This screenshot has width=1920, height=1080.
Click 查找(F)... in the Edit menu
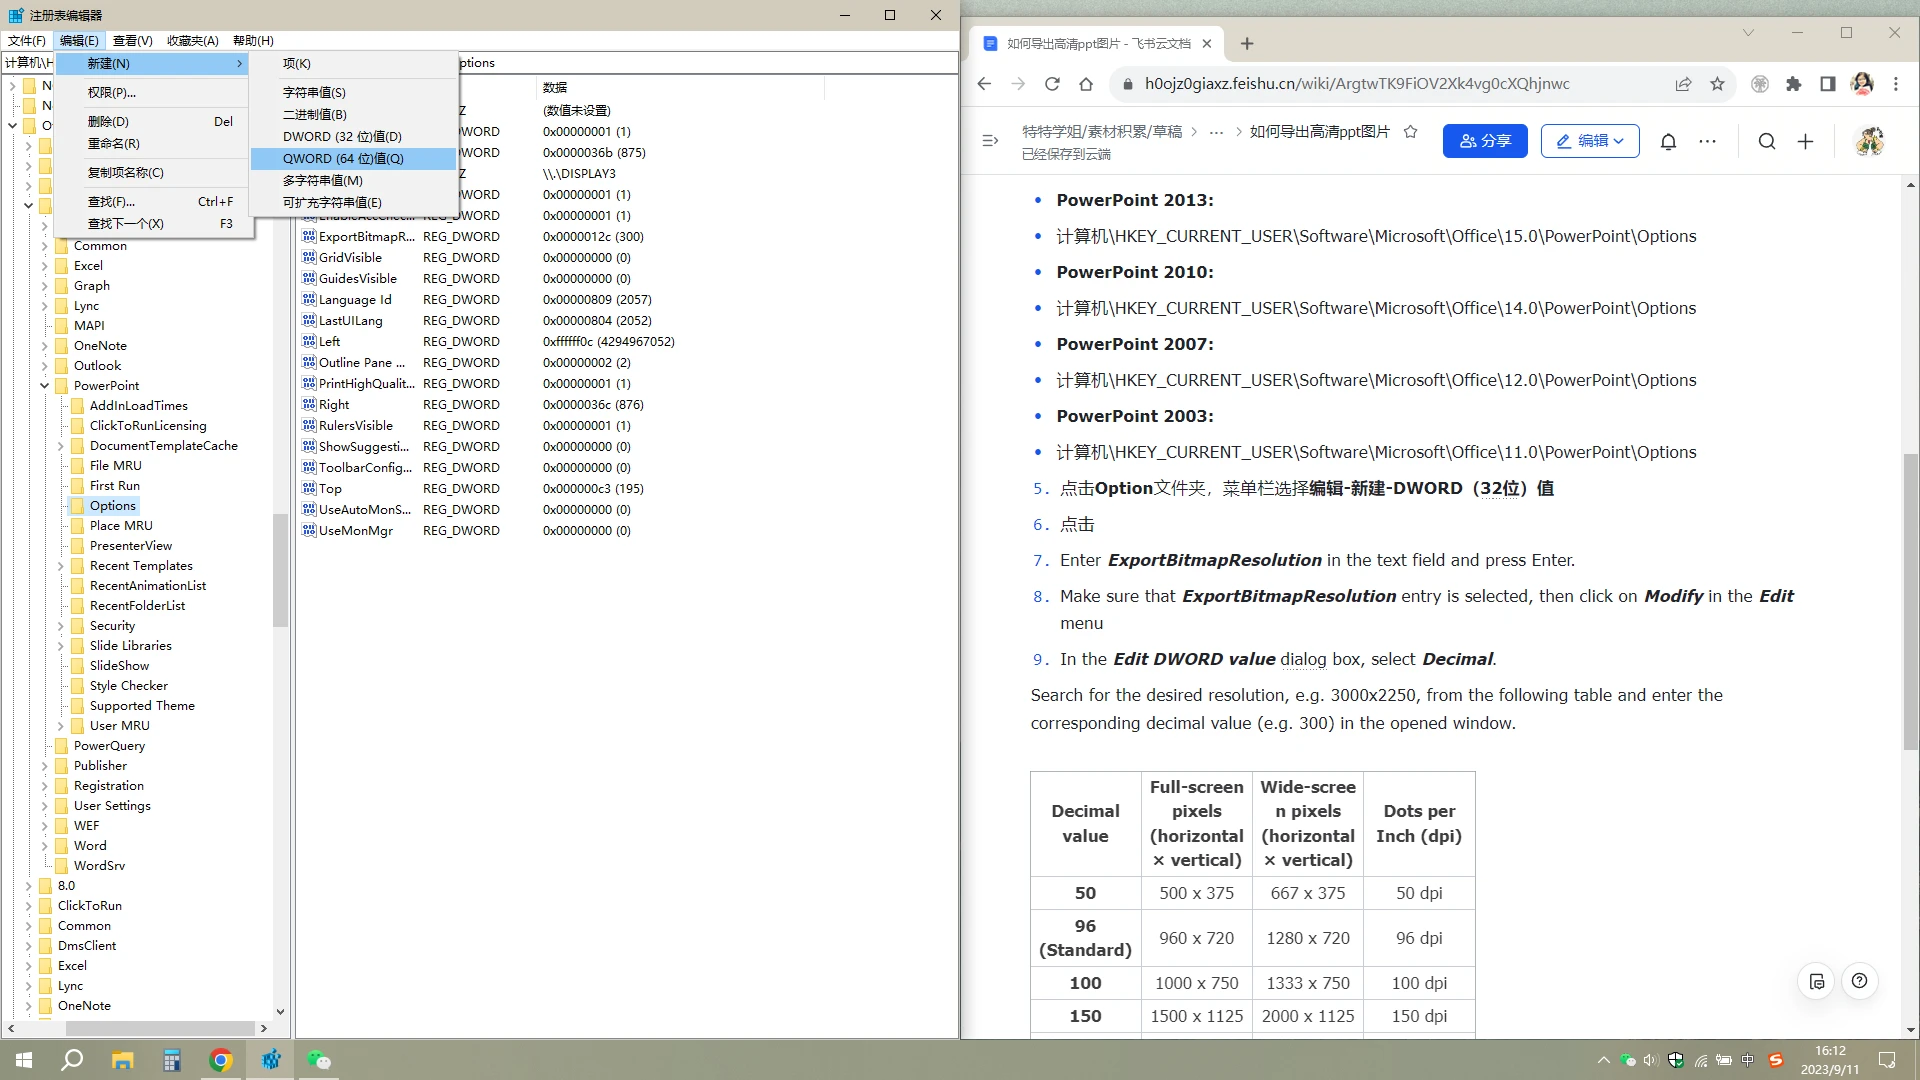click(152, 201)
